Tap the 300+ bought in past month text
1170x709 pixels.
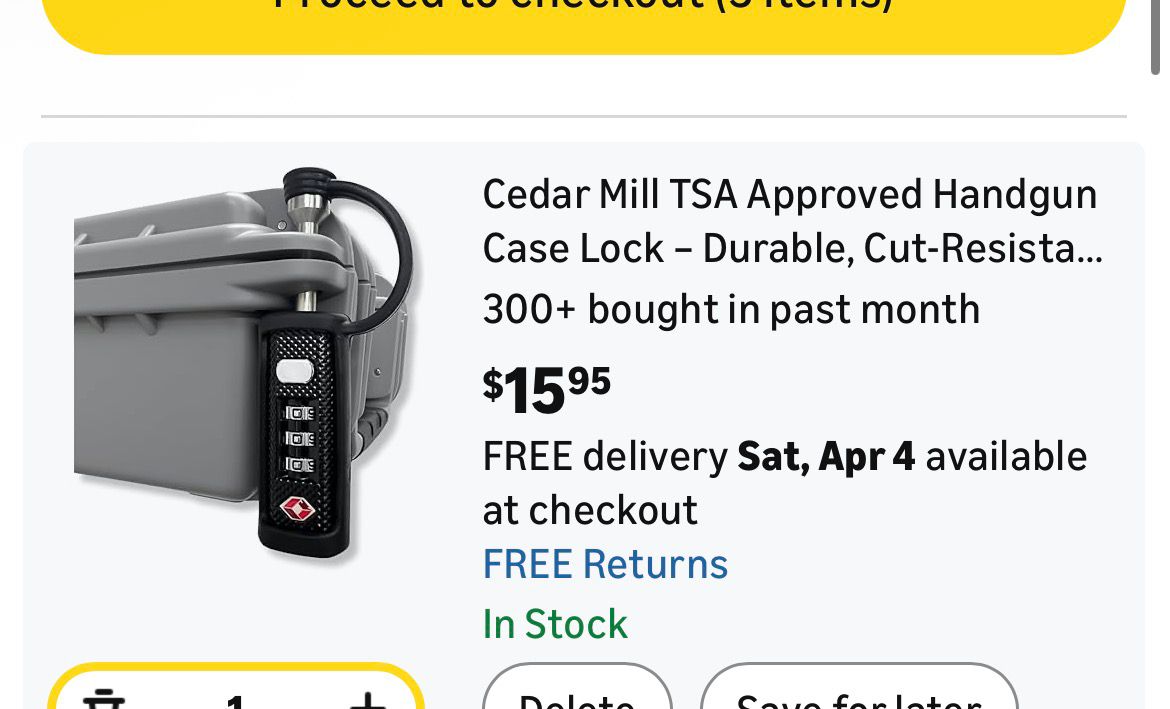(730, 310)
